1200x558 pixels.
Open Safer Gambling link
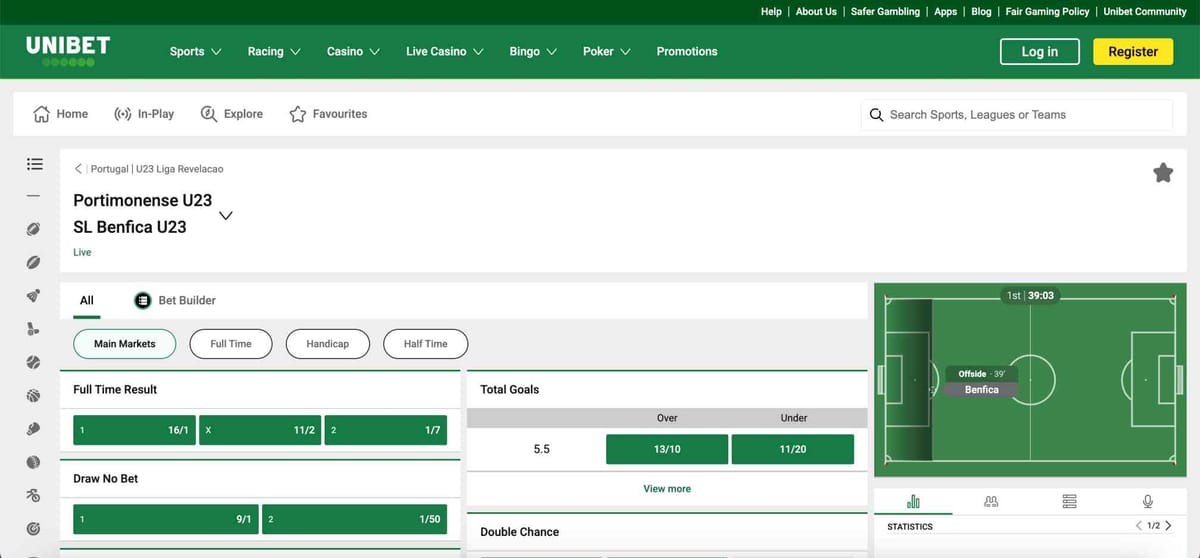tap(885, 12)
